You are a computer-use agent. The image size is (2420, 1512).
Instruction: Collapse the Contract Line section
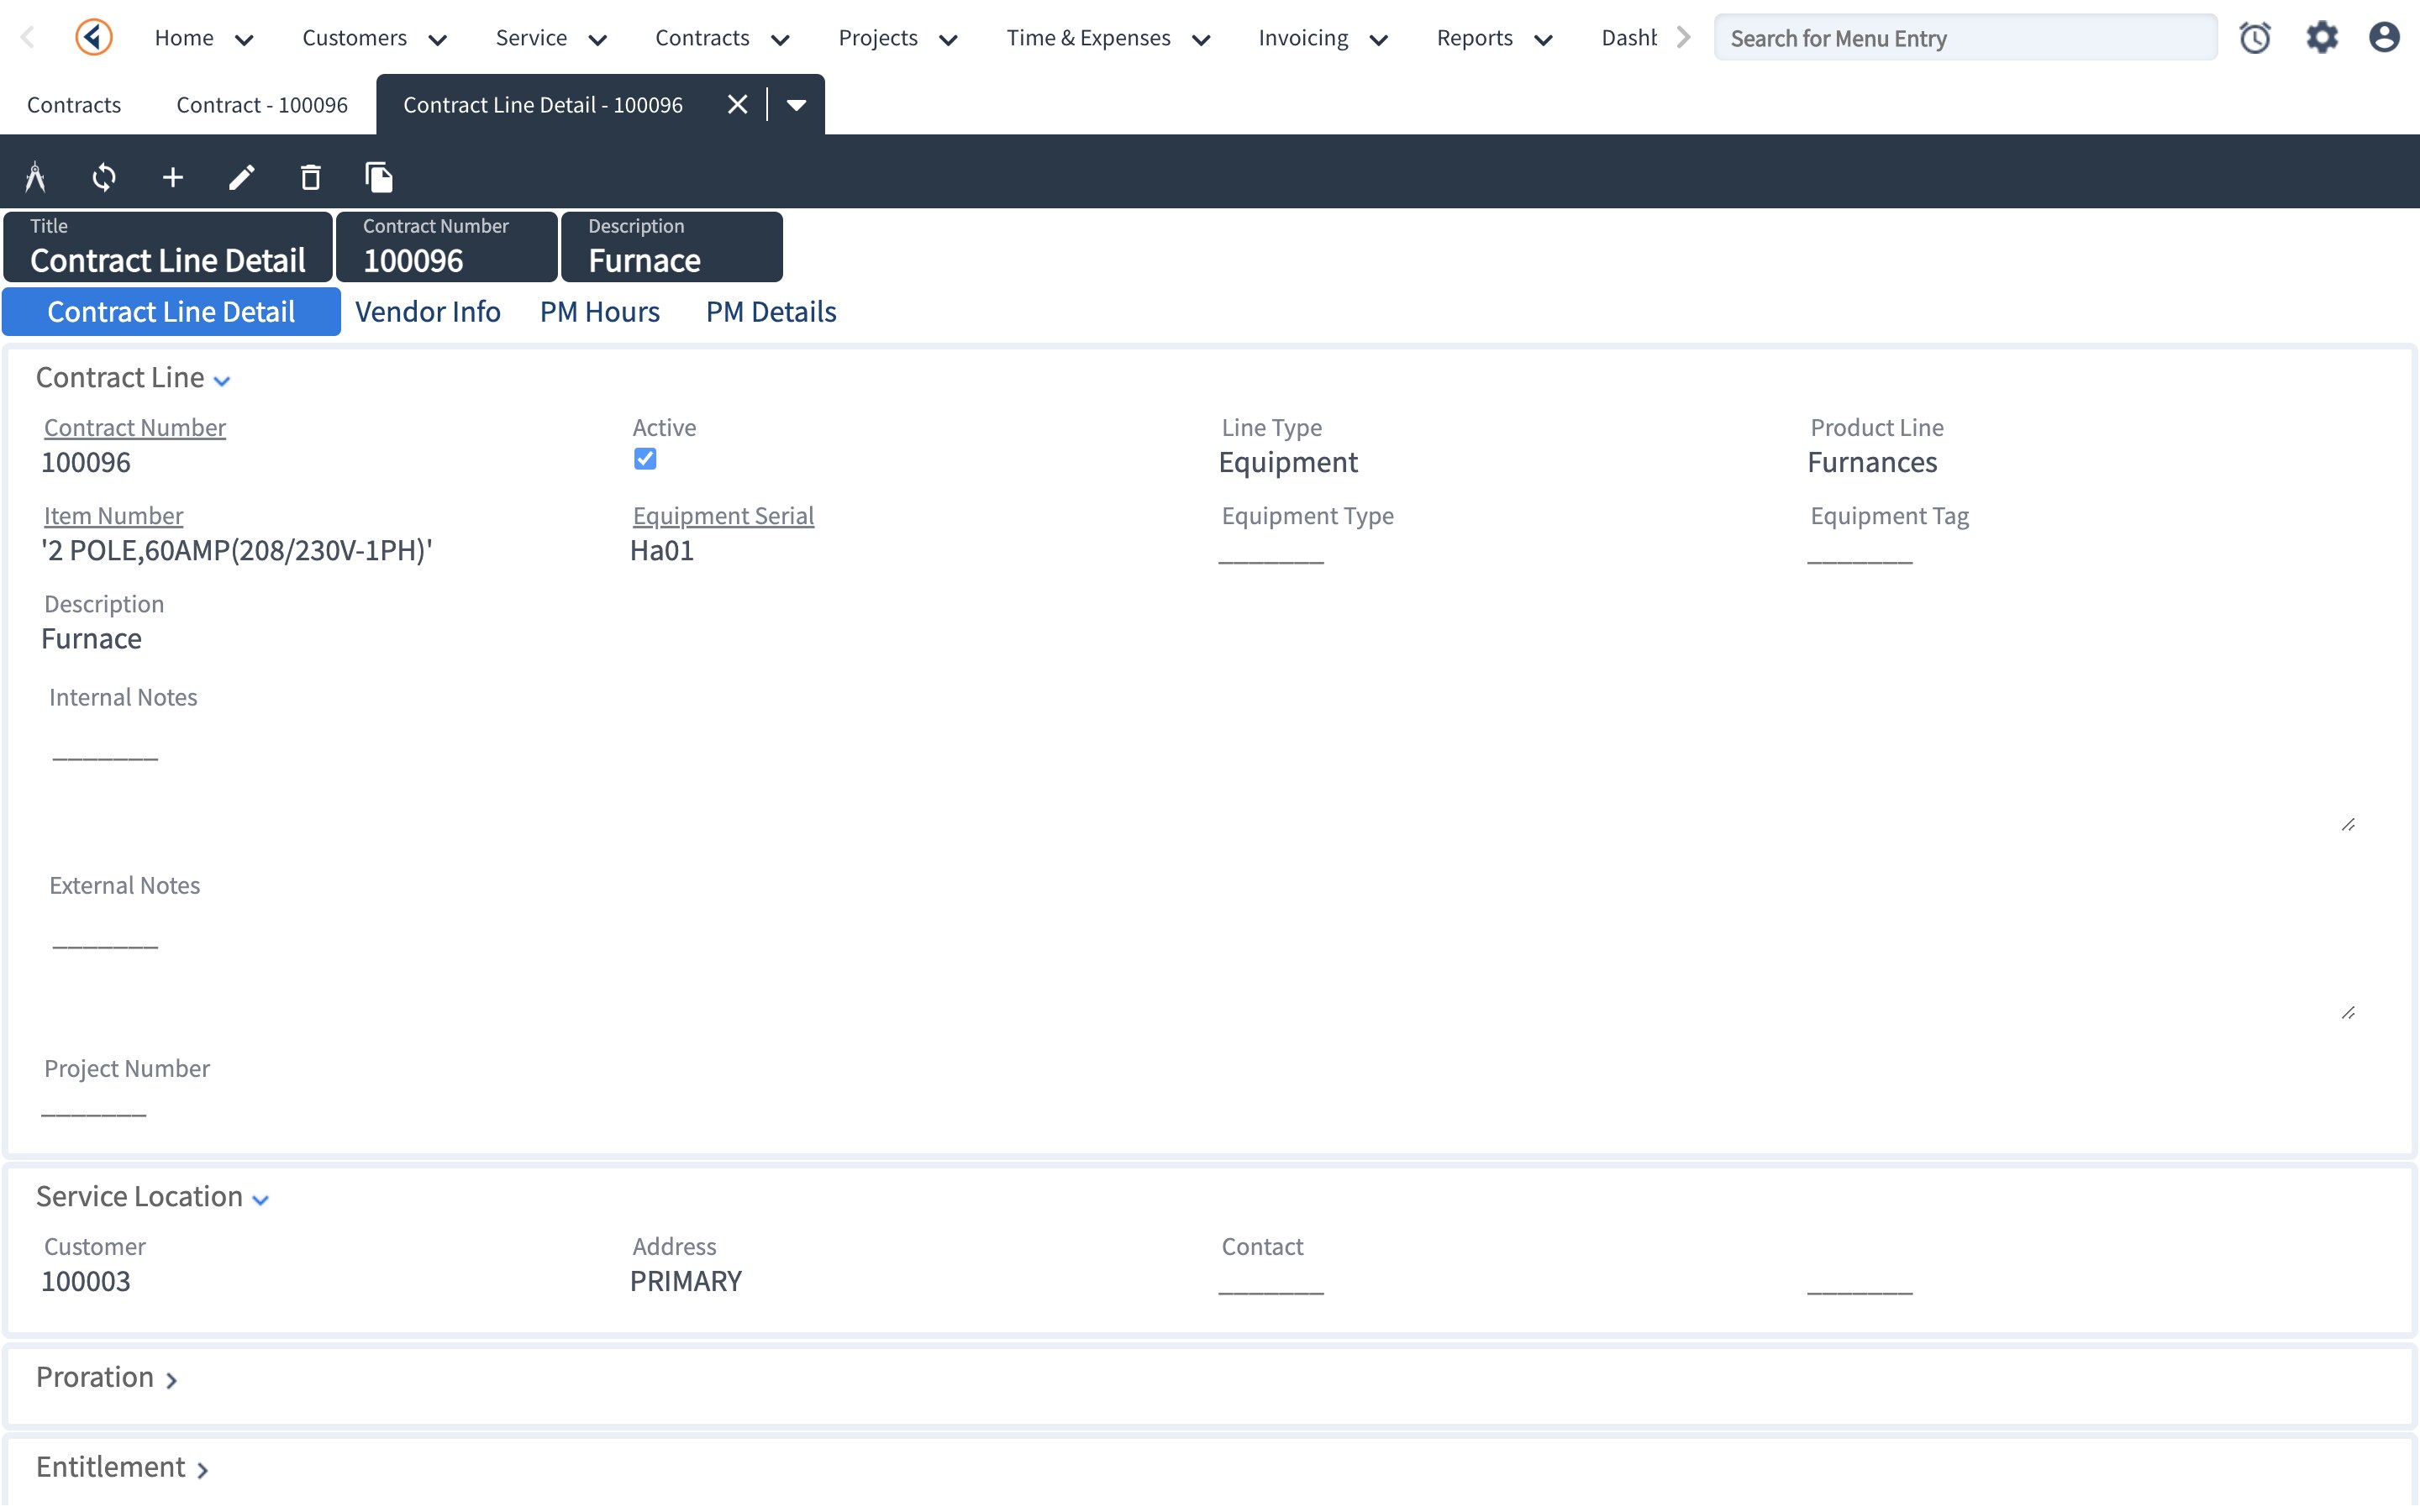222,380
